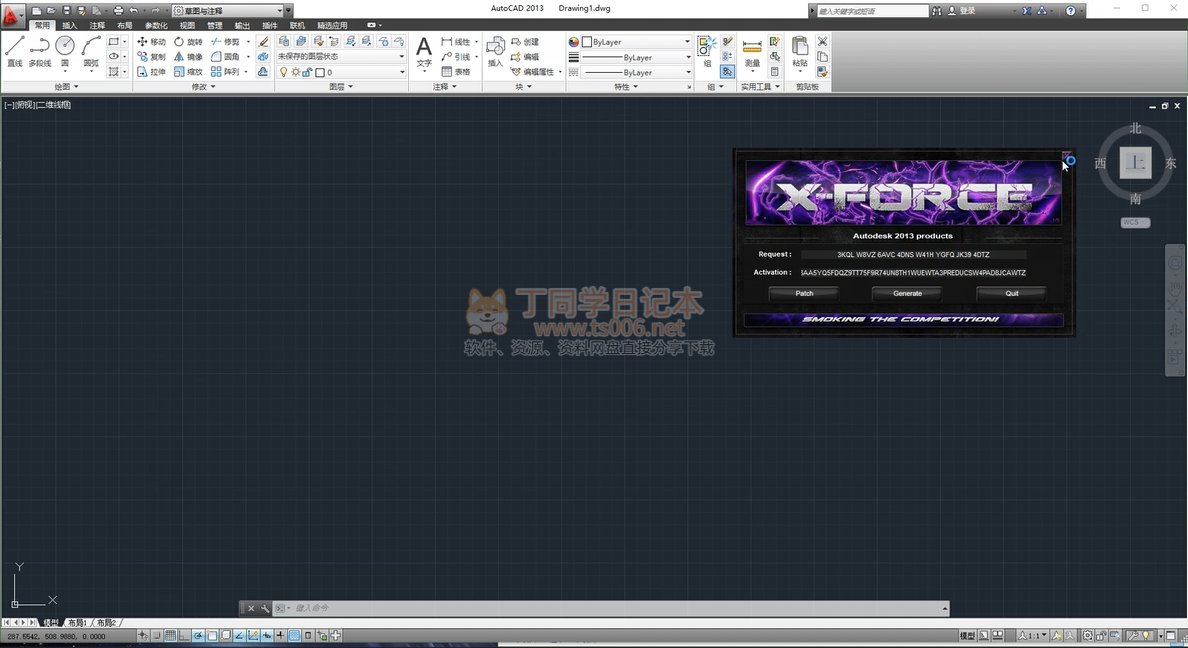1188x648 pixels.
Task: Select the 多段线 (Polyline) tool
Action: click(39, 50)
